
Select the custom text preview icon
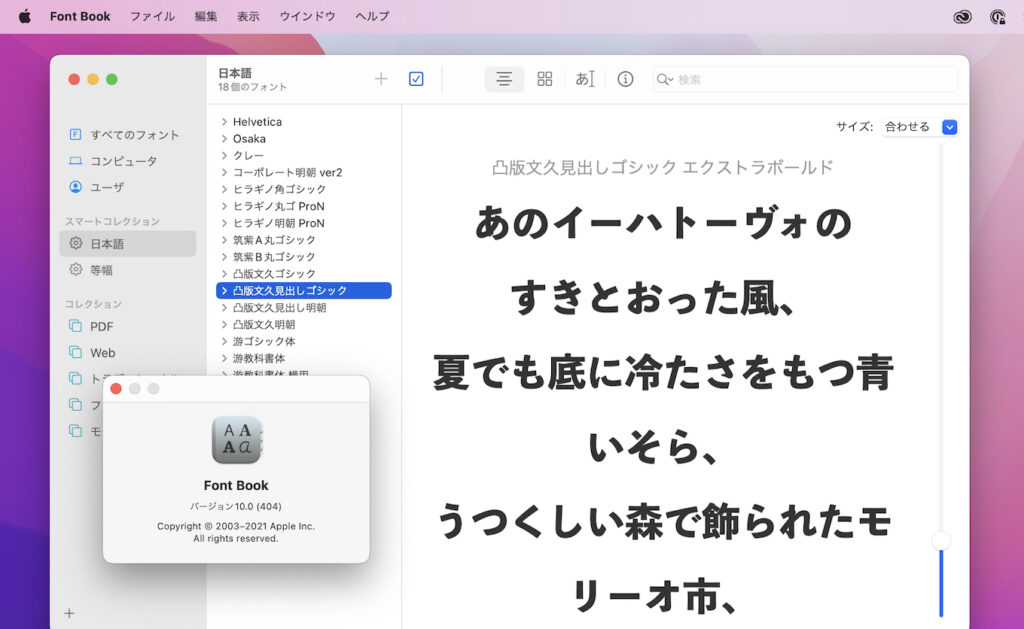[585, 79]
